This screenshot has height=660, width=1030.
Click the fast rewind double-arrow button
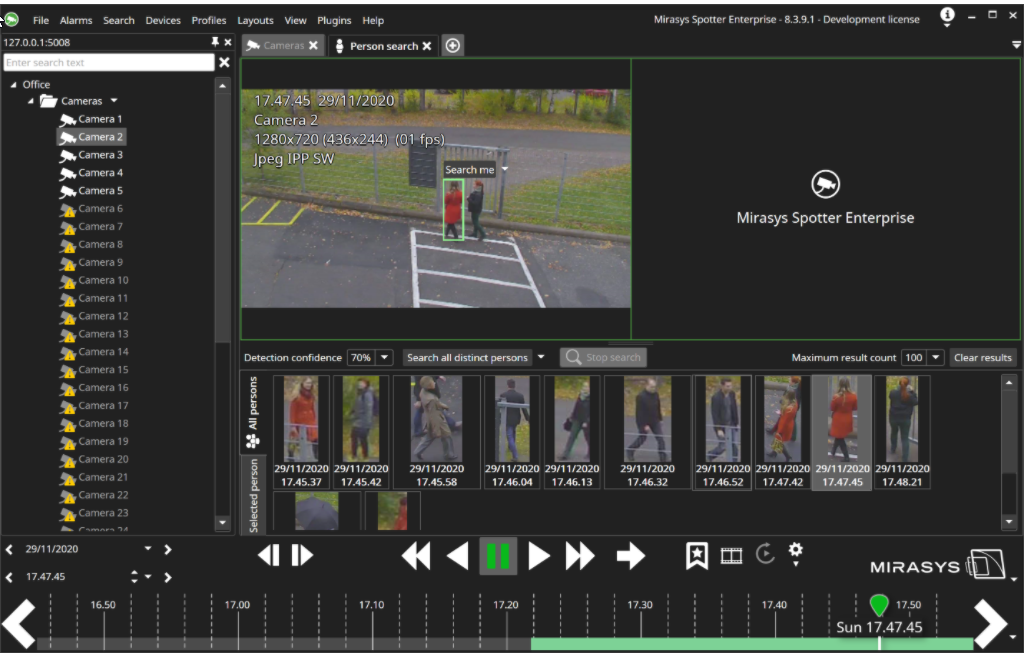(x=416, y=556)
